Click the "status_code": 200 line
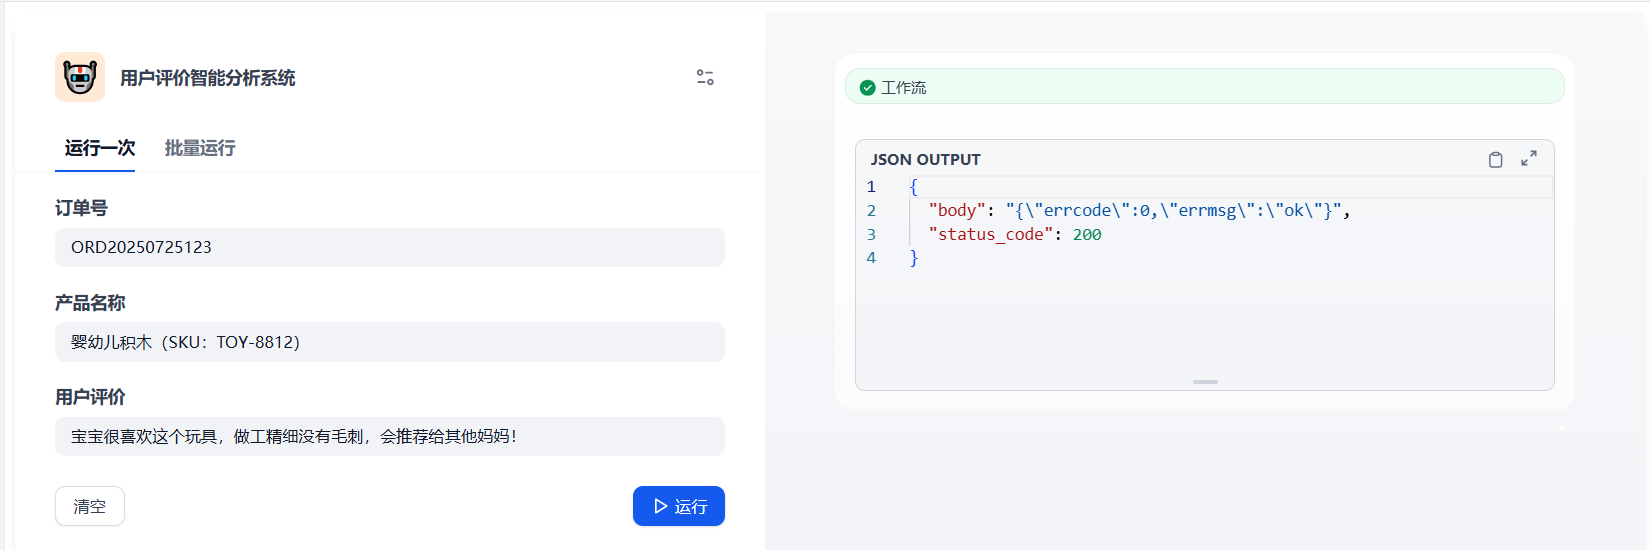Screen dimensions: 1650x550 coord(1015,234)
